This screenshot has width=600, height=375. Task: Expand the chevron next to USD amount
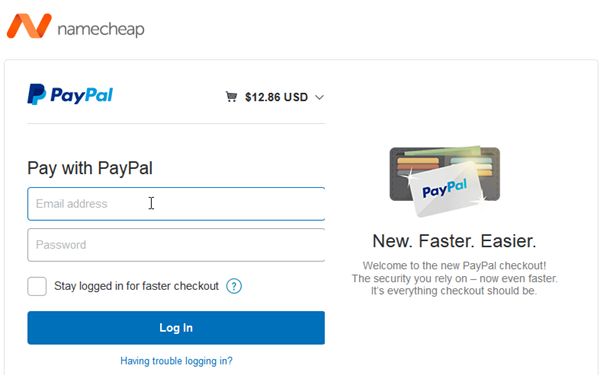pos(320,98)
